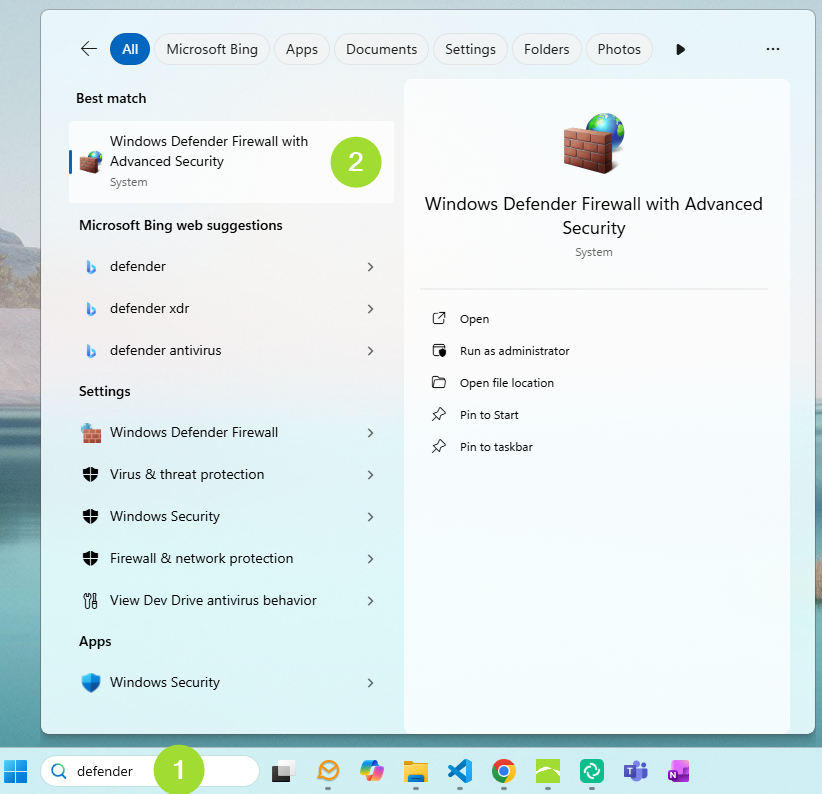Click the Windows Start button
The width and height of the screenshot is (822, 794).
(x=16, y=771)
